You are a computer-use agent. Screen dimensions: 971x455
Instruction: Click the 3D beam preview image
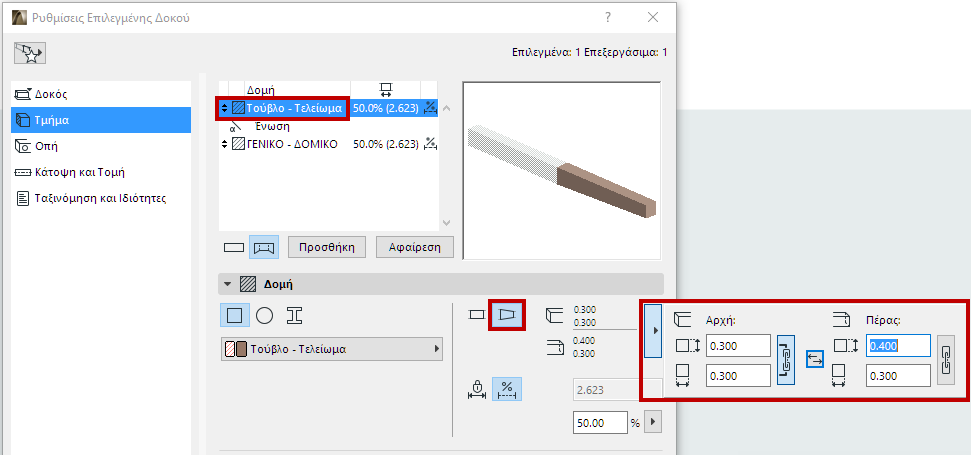tap(562, 170)
